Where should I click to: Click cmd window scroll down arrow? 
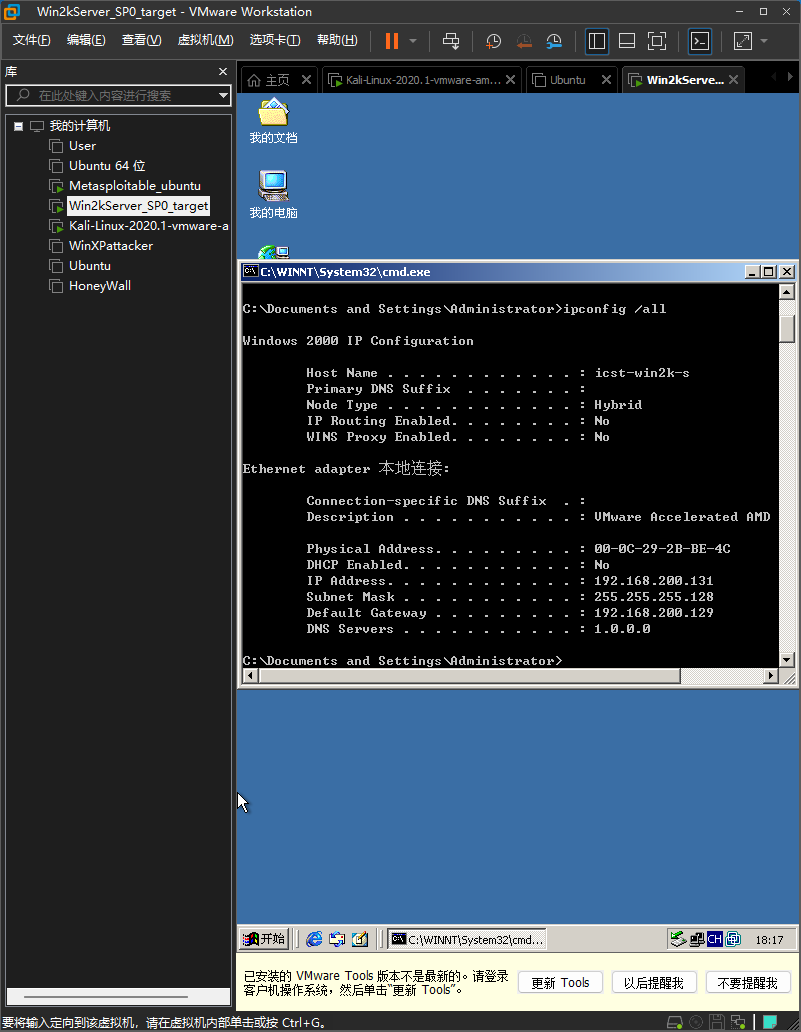787,659
